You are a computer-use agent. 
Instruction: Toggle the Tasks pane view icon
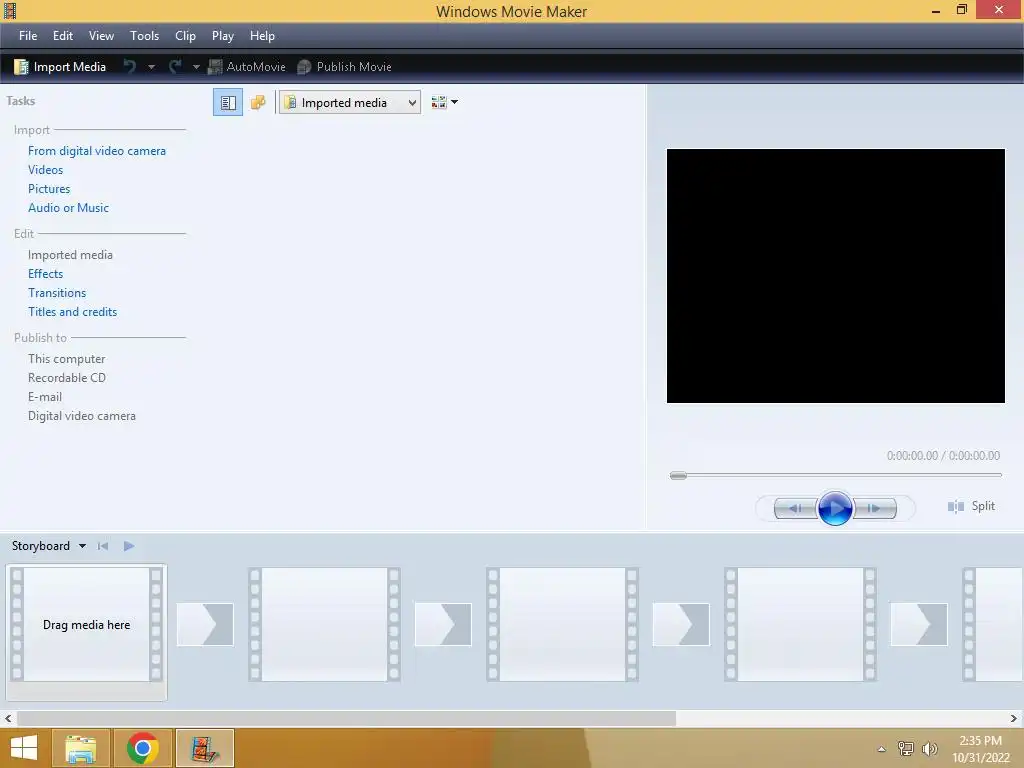pyautogui.click(x=228, y=103)
